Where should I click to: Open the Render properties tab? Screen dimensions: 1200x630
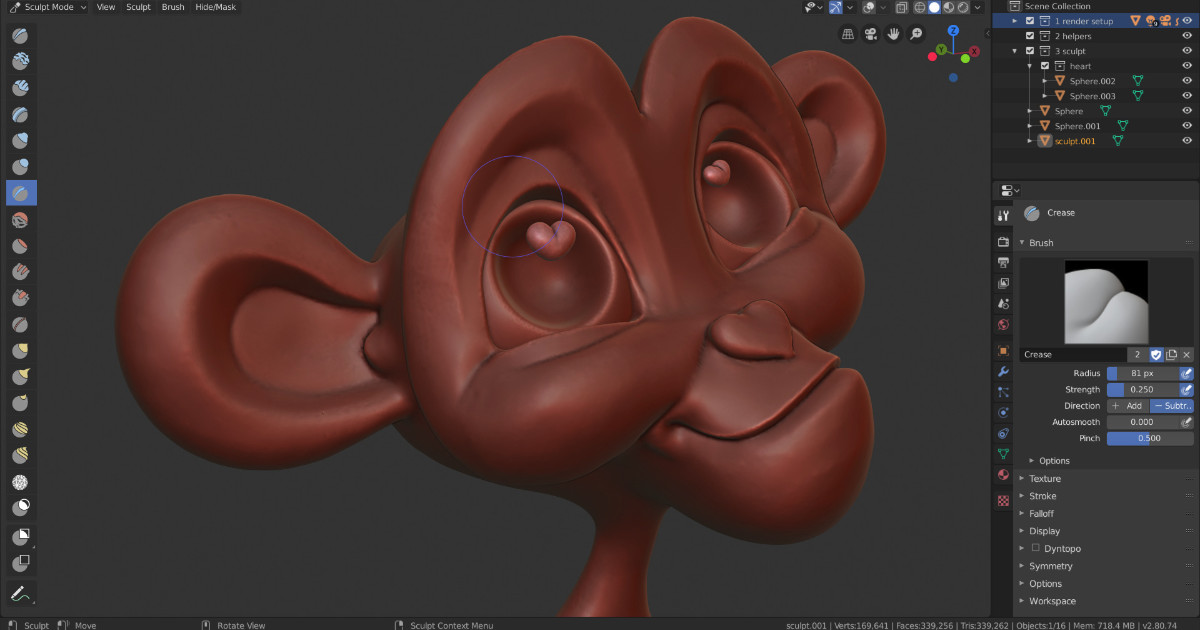click(1003, 242)
